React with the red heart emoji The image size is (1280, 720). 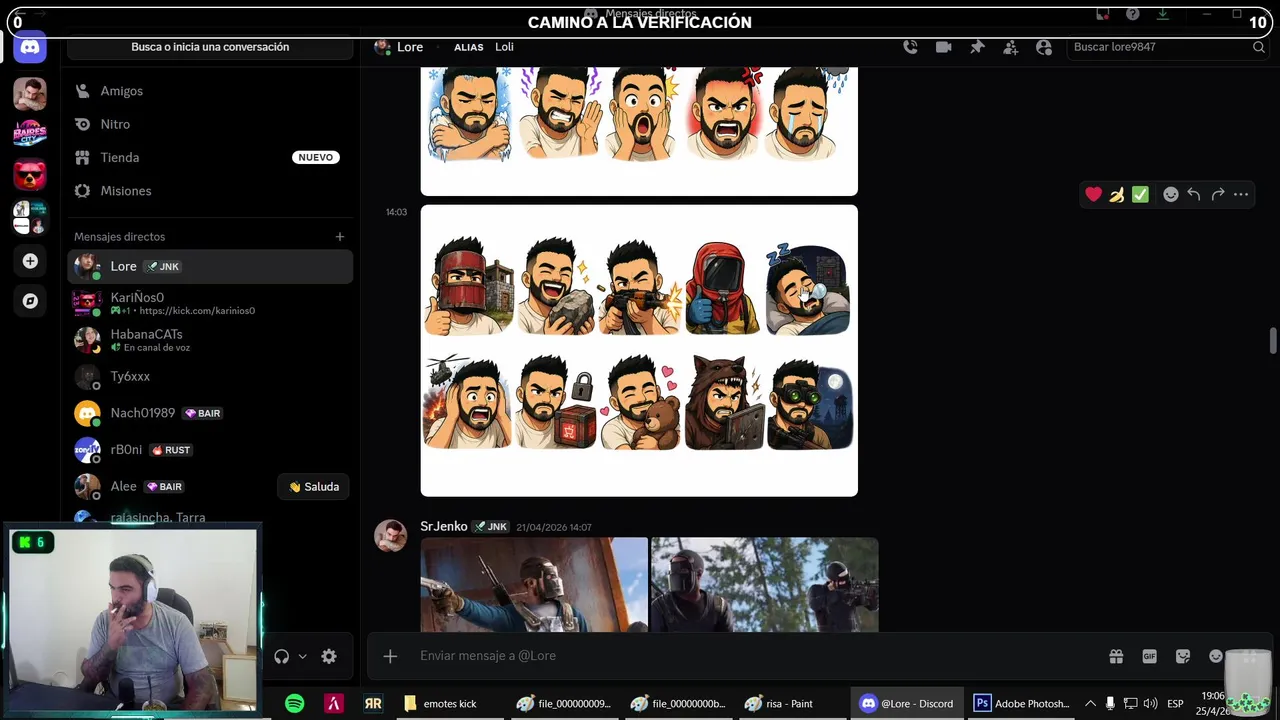click(x=1093, y=194)
